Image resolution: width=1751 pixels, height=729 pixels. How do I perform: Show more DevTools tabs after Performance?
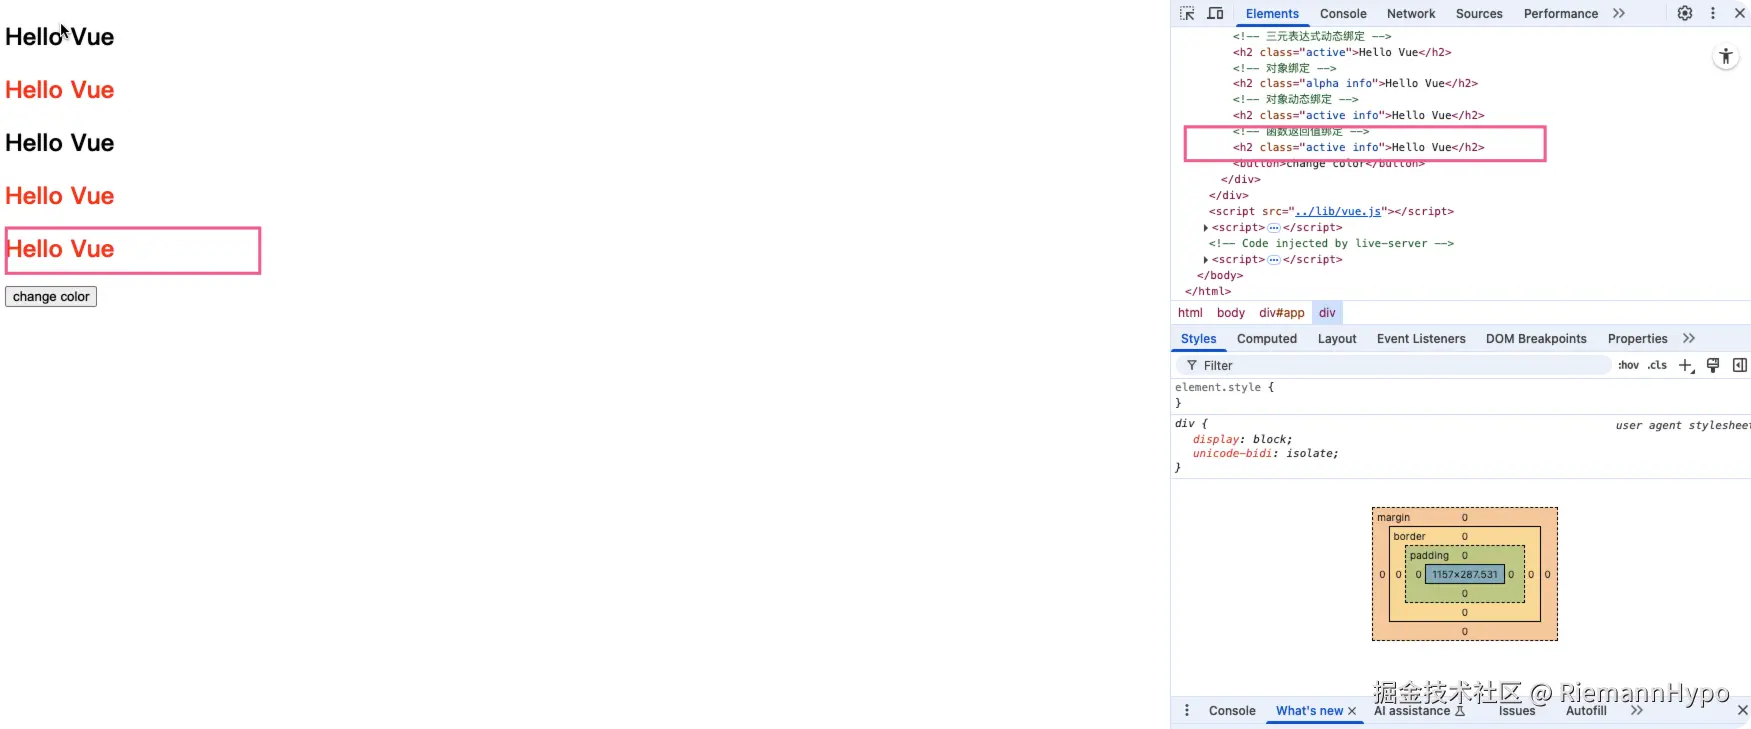(x=1619, y=13)
